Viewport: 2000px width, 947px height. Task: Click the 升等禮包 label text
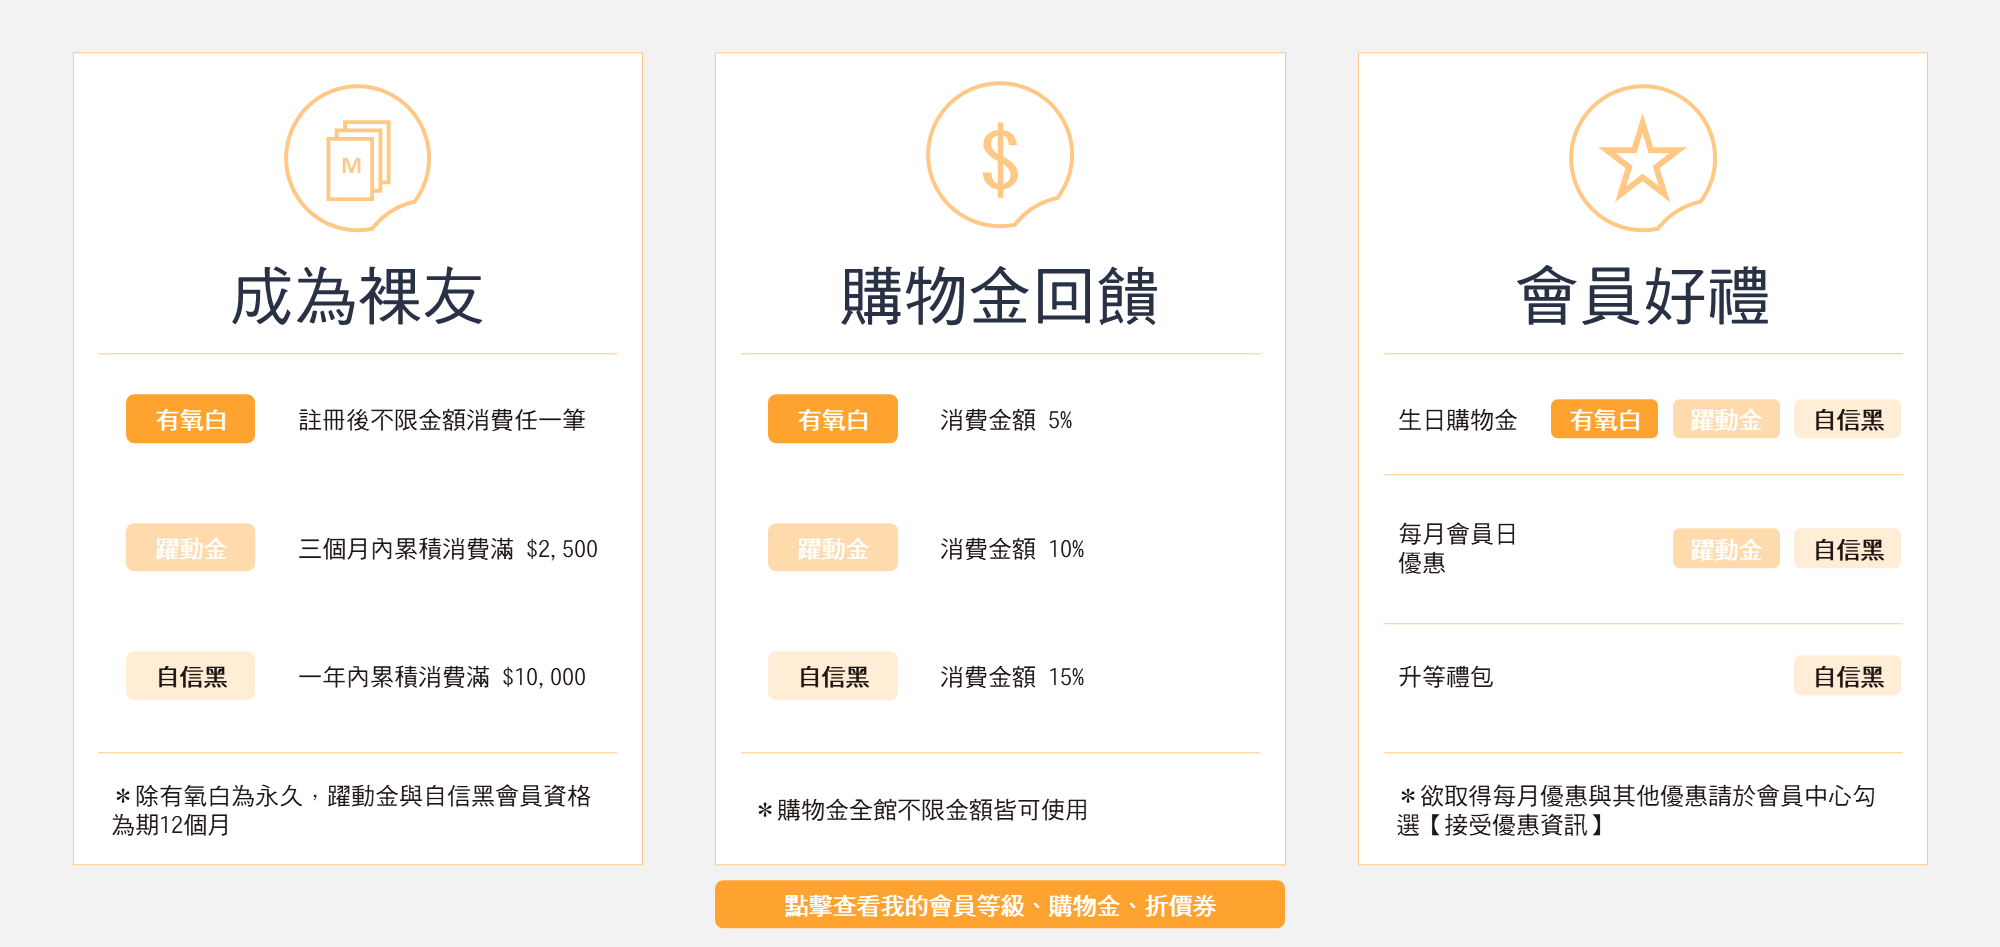(1445, 677)
